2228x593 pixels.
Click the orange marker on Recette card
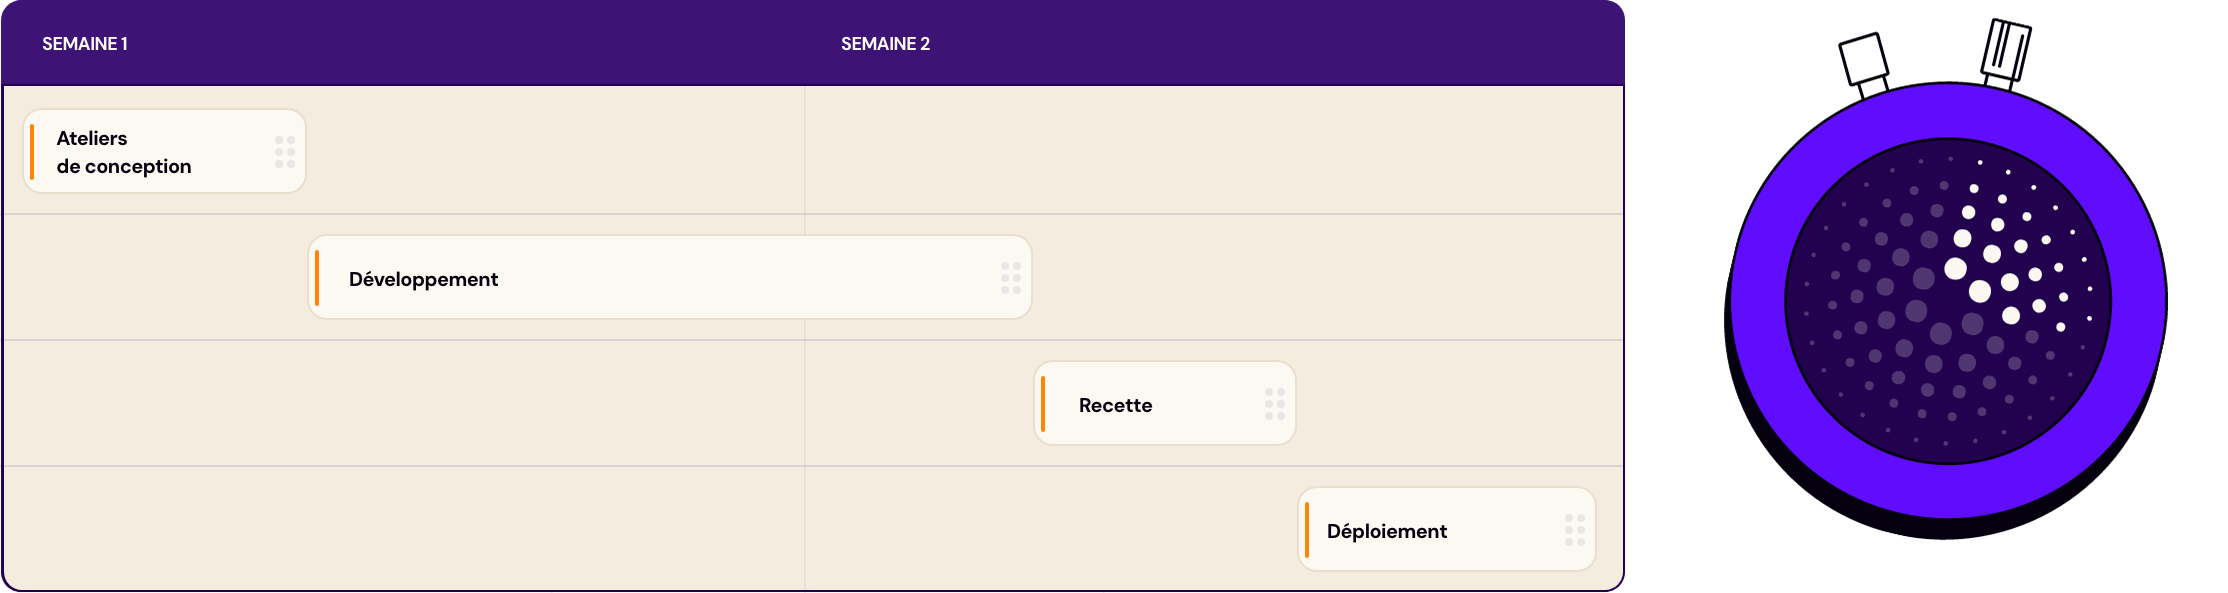(1043, 404)
